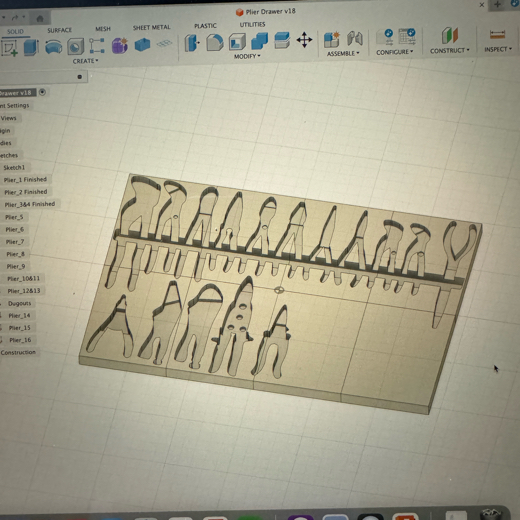Select the Plier_12&13 sketch

[x=24, y=291]
